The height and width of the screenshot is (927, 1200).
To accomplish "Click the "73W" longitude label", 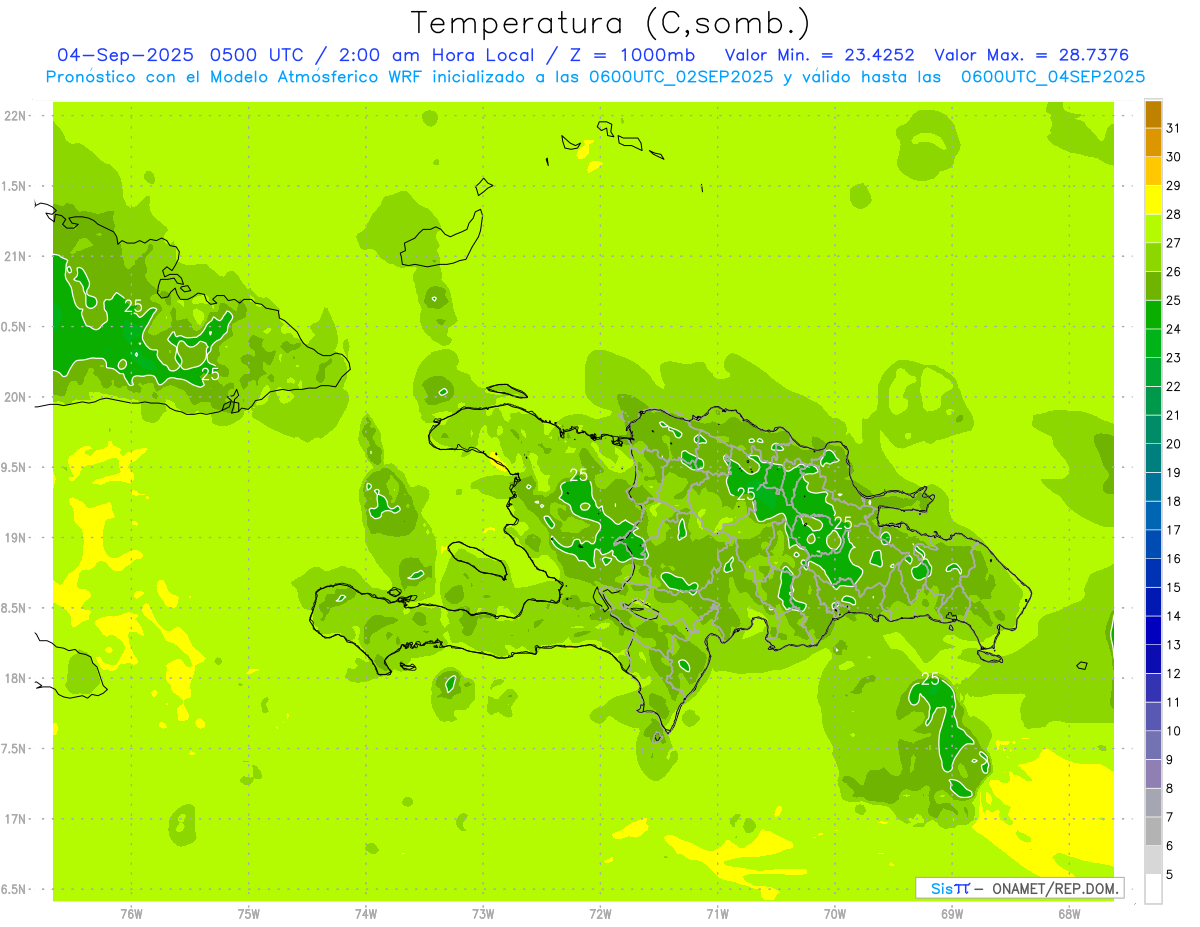I will pos(483,913).
